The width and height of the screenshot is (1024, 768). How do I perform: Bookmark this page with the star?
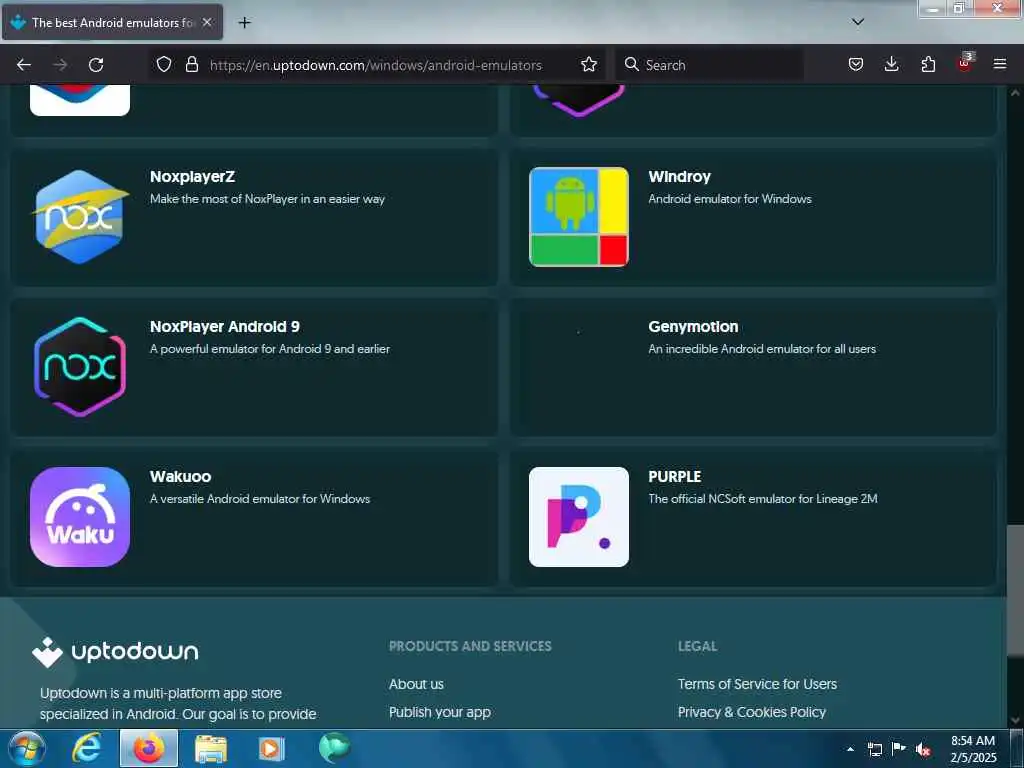tap(589, 65)
